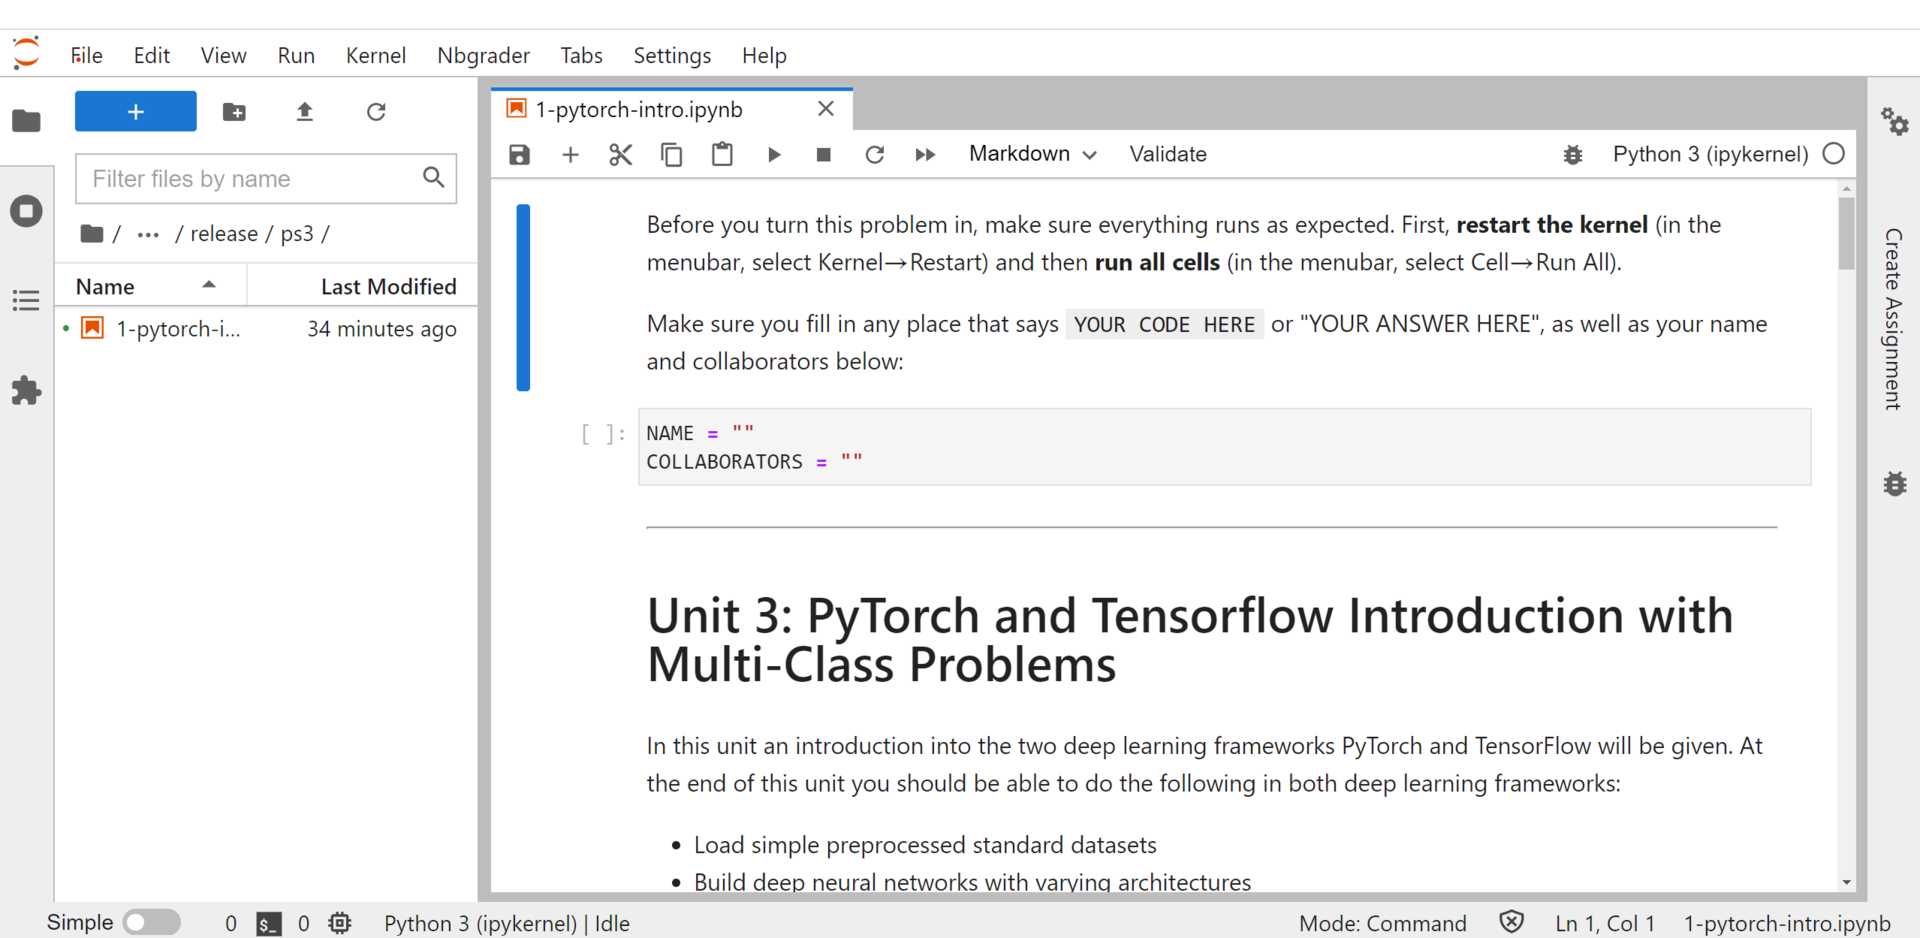Open the Extension Manager puzzle icon

click(27, 390)
